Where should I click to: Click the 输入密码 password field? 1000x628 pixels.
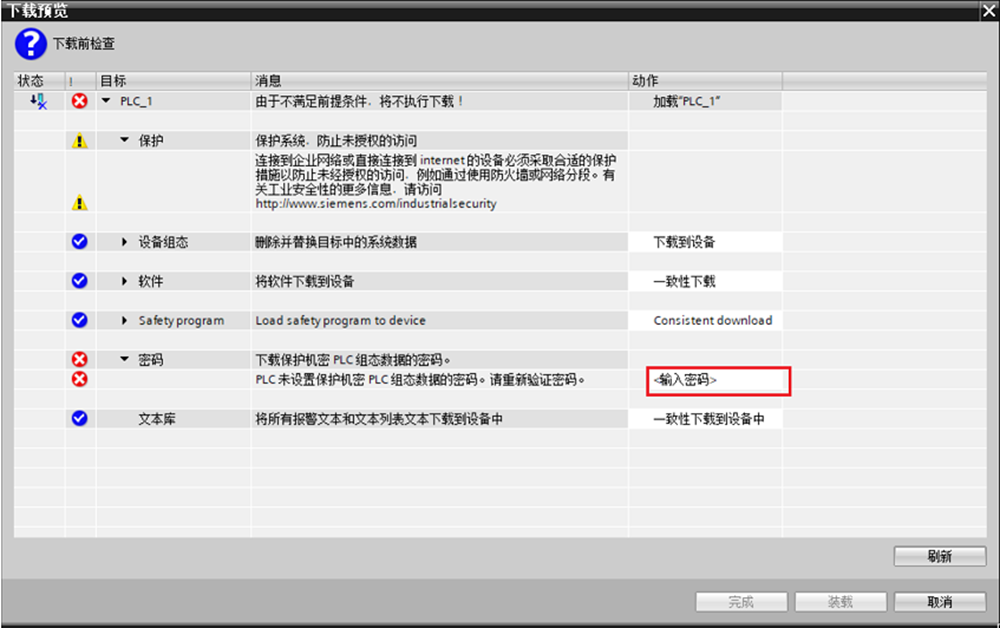[719, 381]
